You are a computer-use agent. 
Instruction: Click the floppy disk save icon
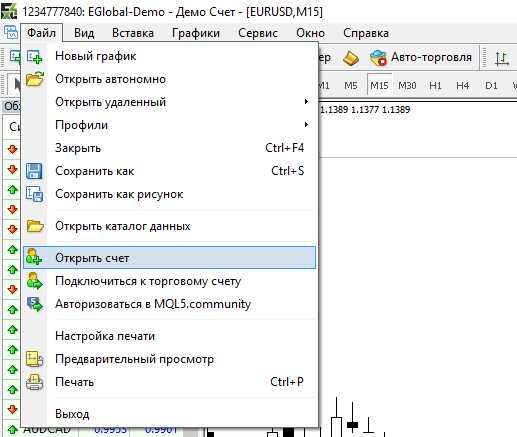point(34,171)
